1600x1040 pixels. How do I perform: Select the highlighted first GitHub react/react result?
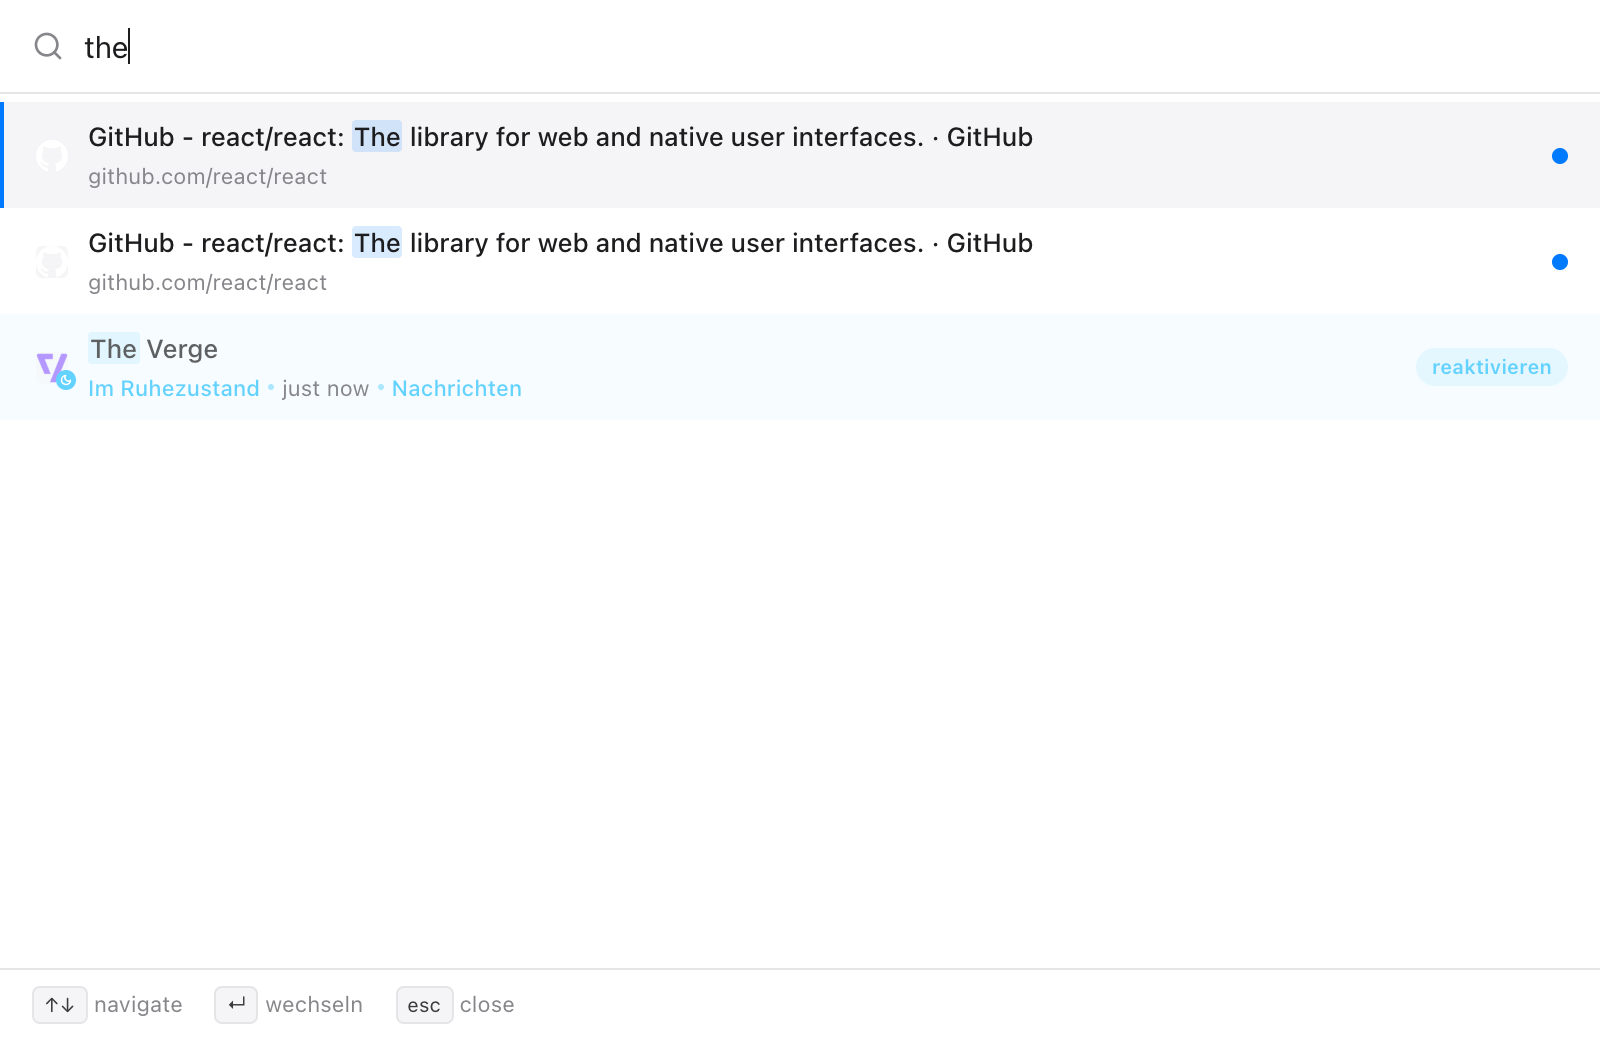click(x=800, y=155)
